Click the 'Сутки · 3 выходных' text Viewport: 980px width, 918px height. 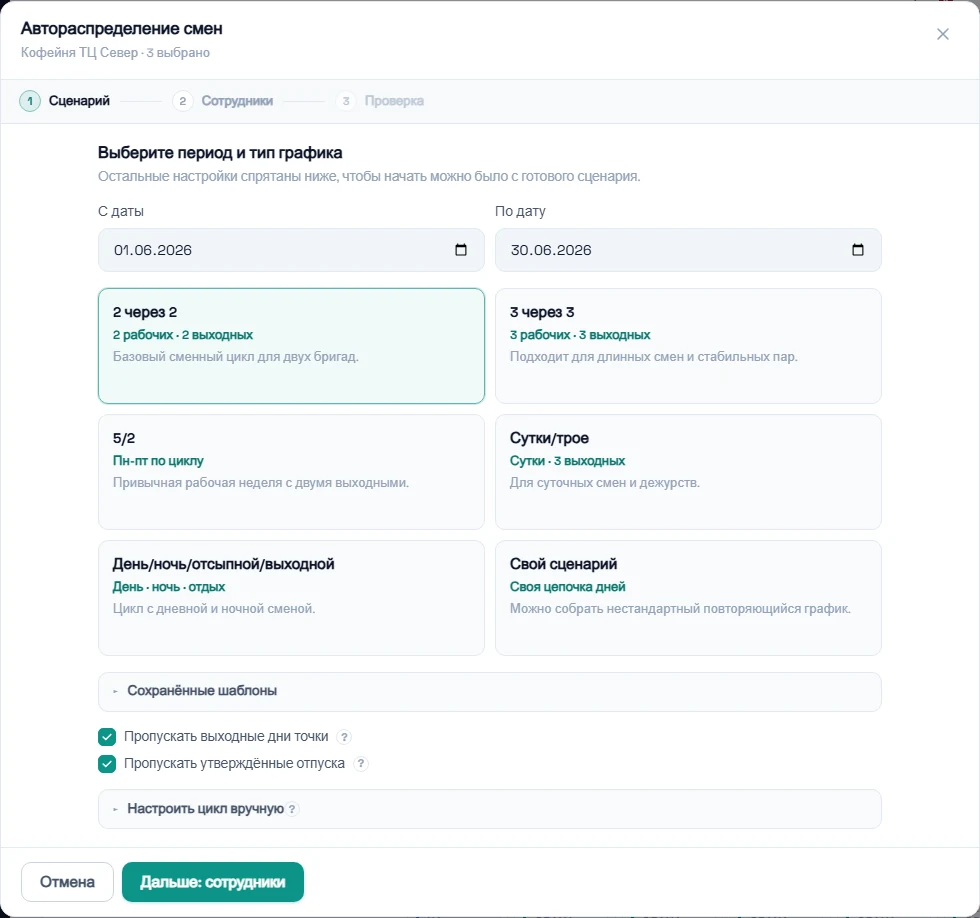click(x=568, y=461)
